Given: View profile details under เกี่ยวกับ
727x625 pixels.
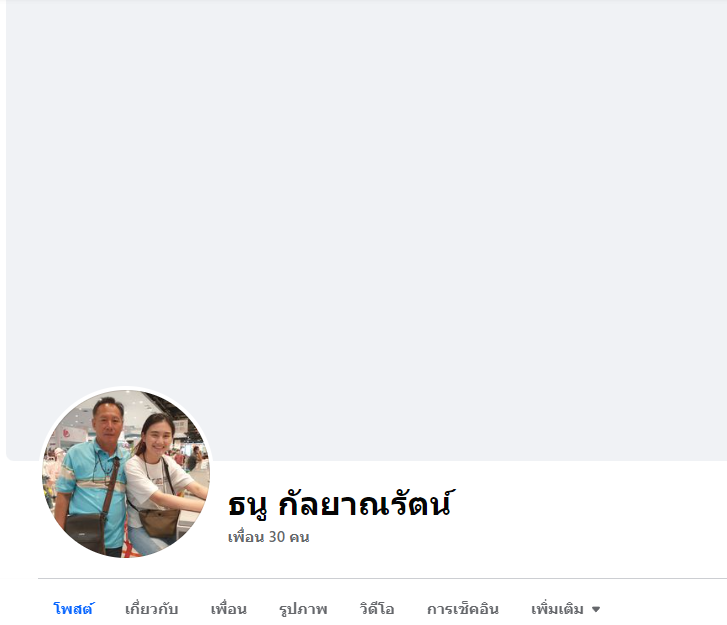Looking at the screenshot, I should [151, 608].
